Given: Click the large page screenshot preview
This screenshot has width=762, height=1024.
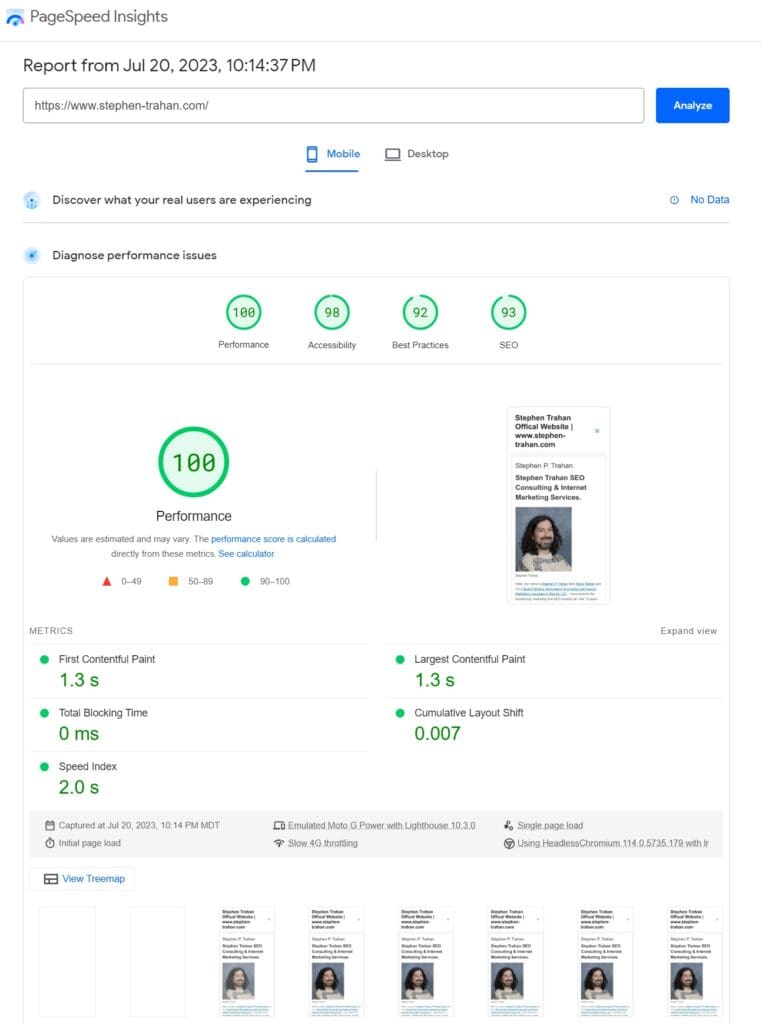Looking at the screenshot, I should [x=558, y=505].
